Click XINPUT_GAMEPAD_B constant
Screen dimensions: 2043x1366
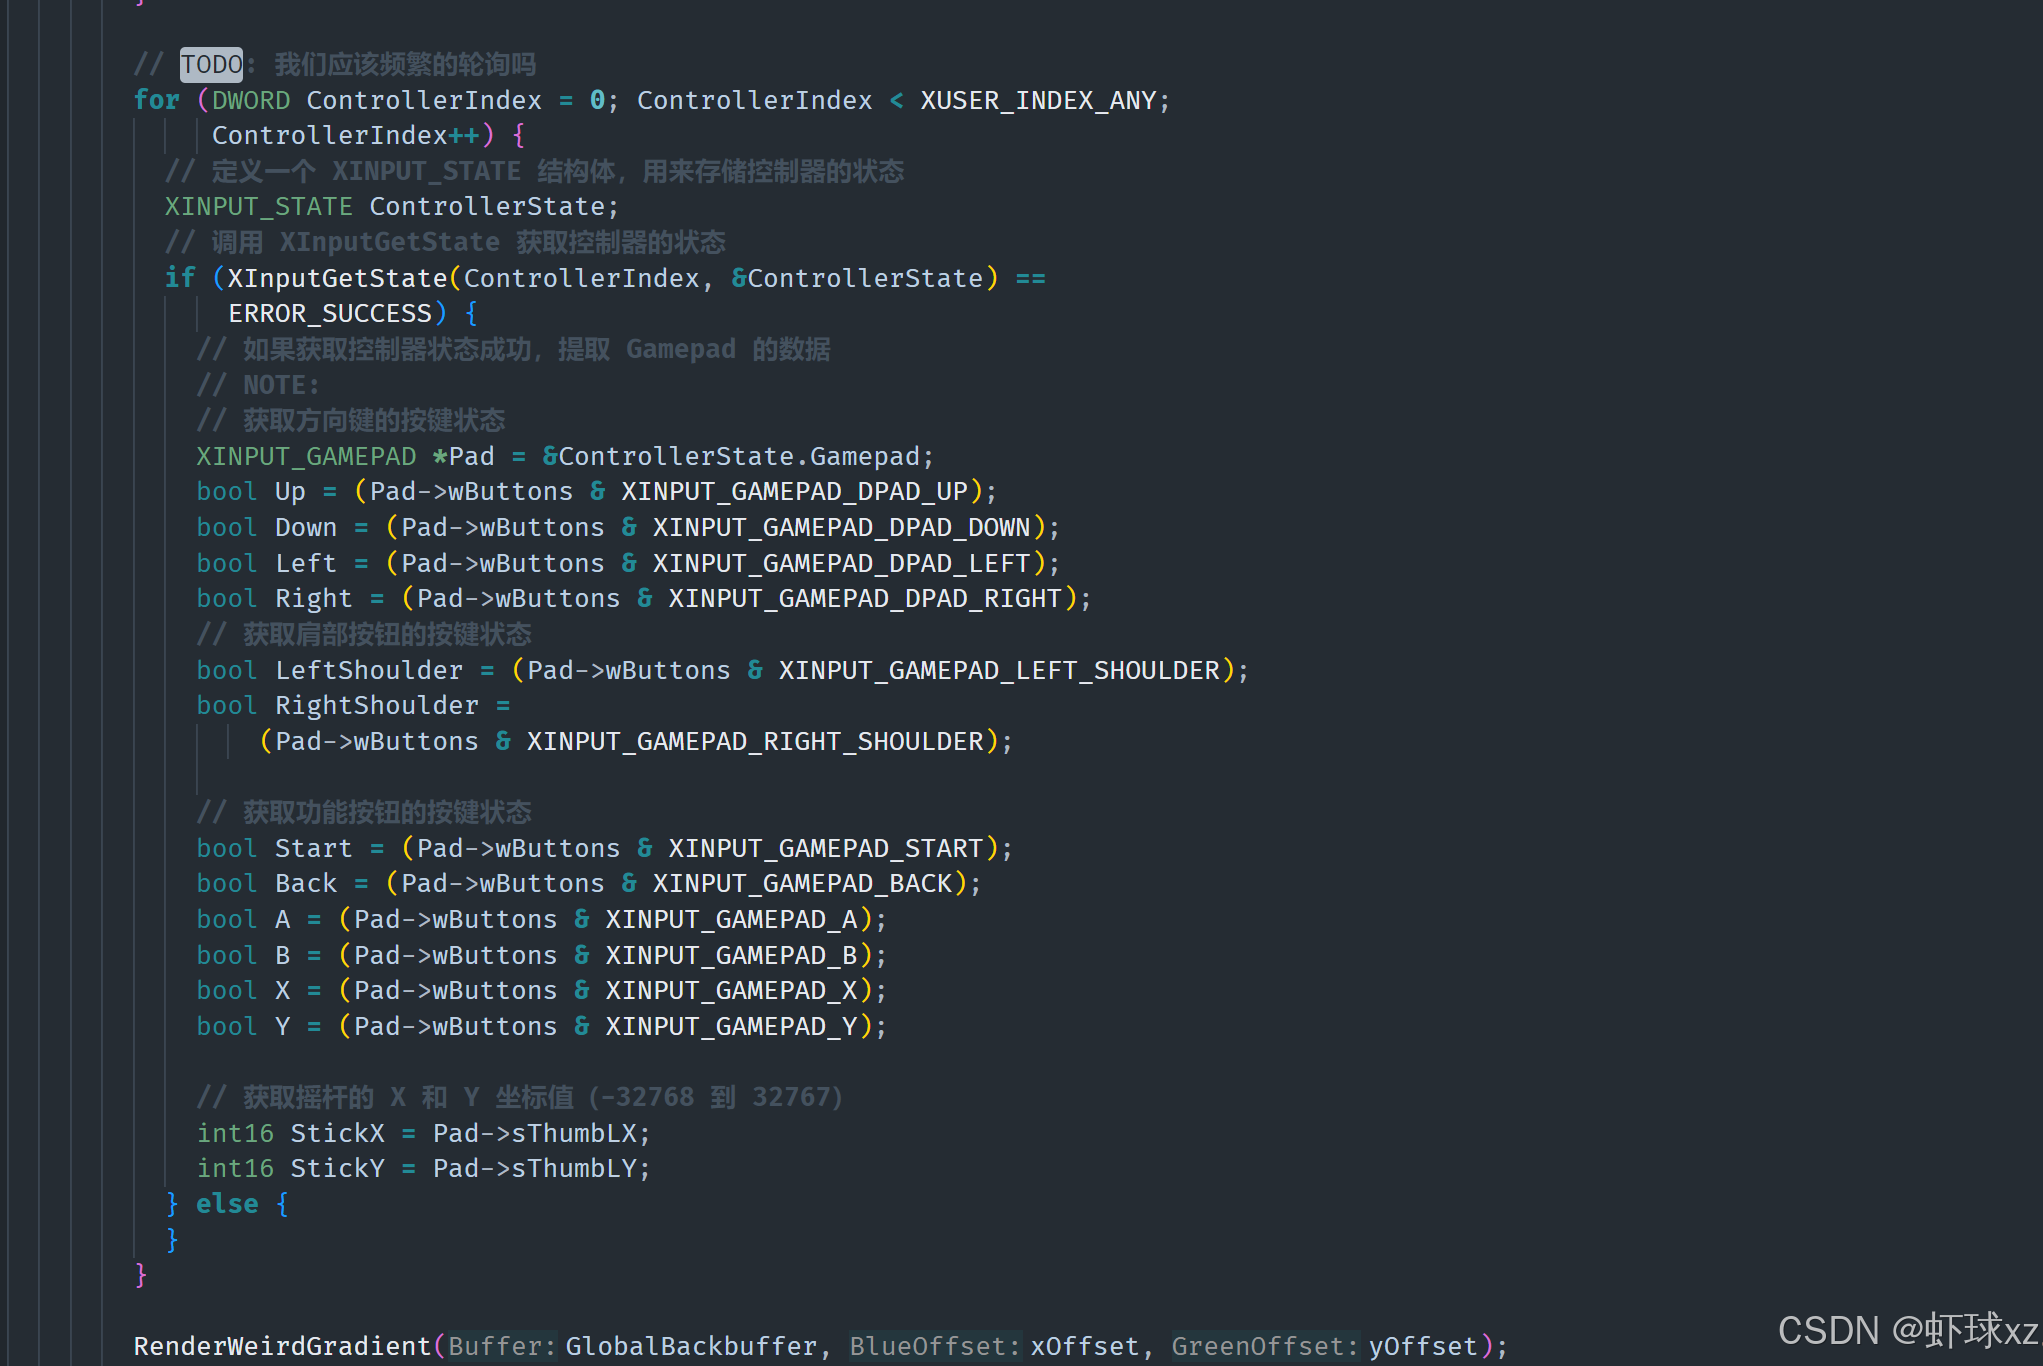(x=731, y=955)
